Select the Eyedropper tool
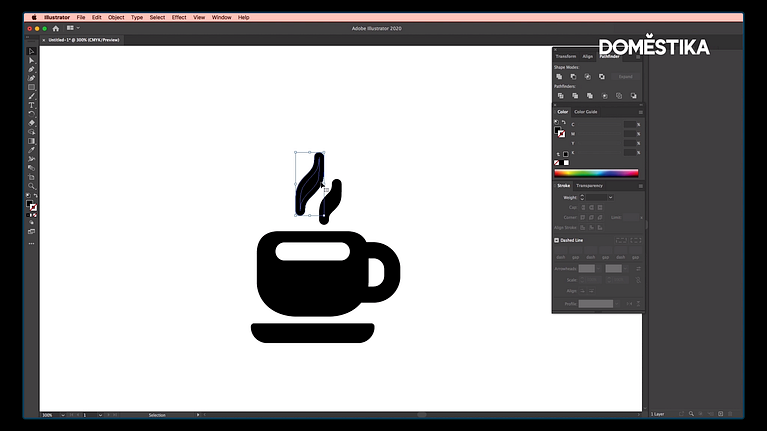Viewport: 767px width, 431px height. click(x=31, y=150)
